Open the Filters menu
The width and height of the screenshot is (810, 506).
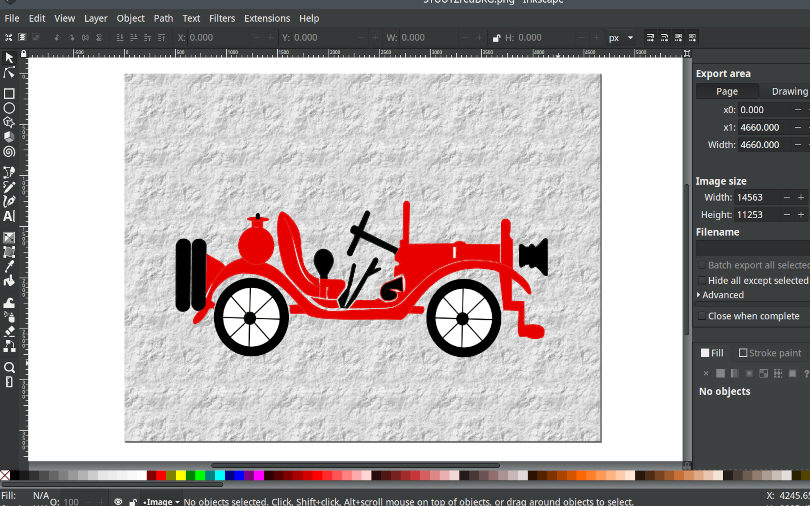[222, 18]
